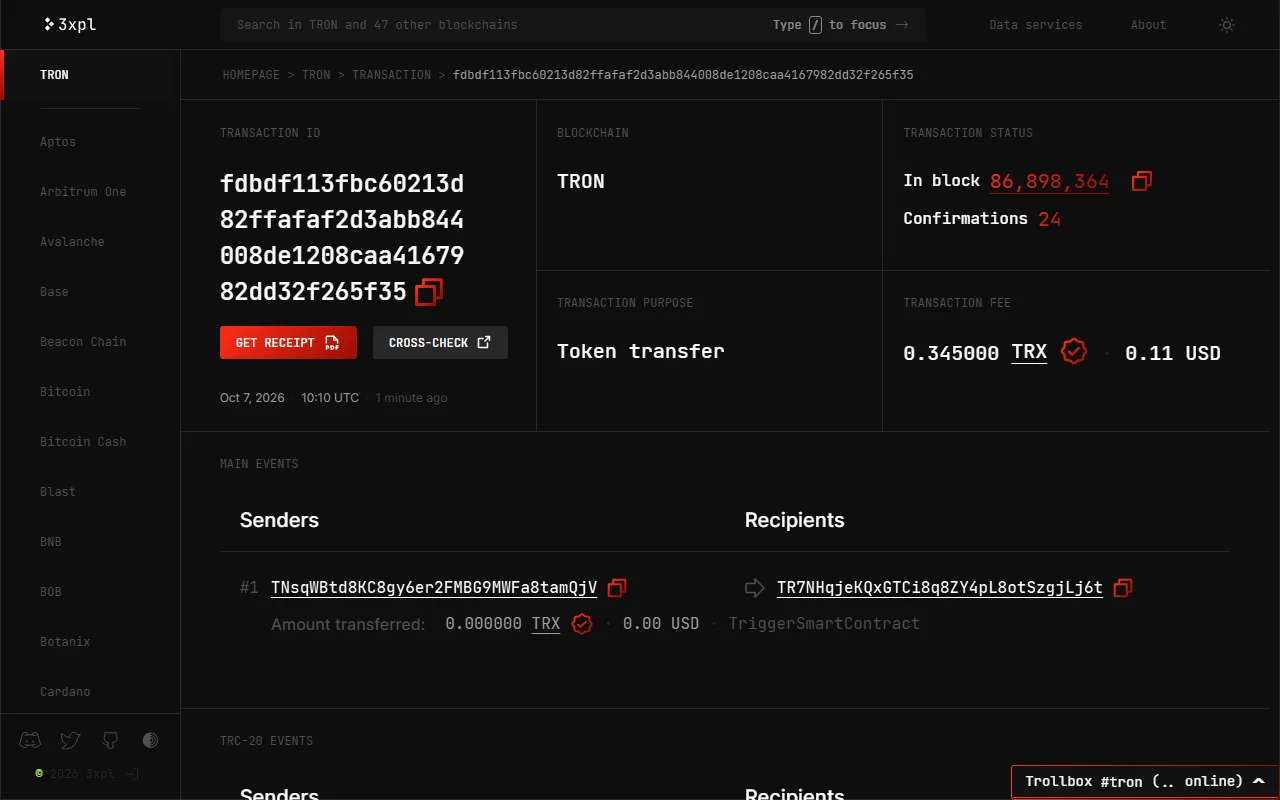Click TRX link in transaction fee
The height and width of the screenshot is (800, 1280).
coord(1029,352)
